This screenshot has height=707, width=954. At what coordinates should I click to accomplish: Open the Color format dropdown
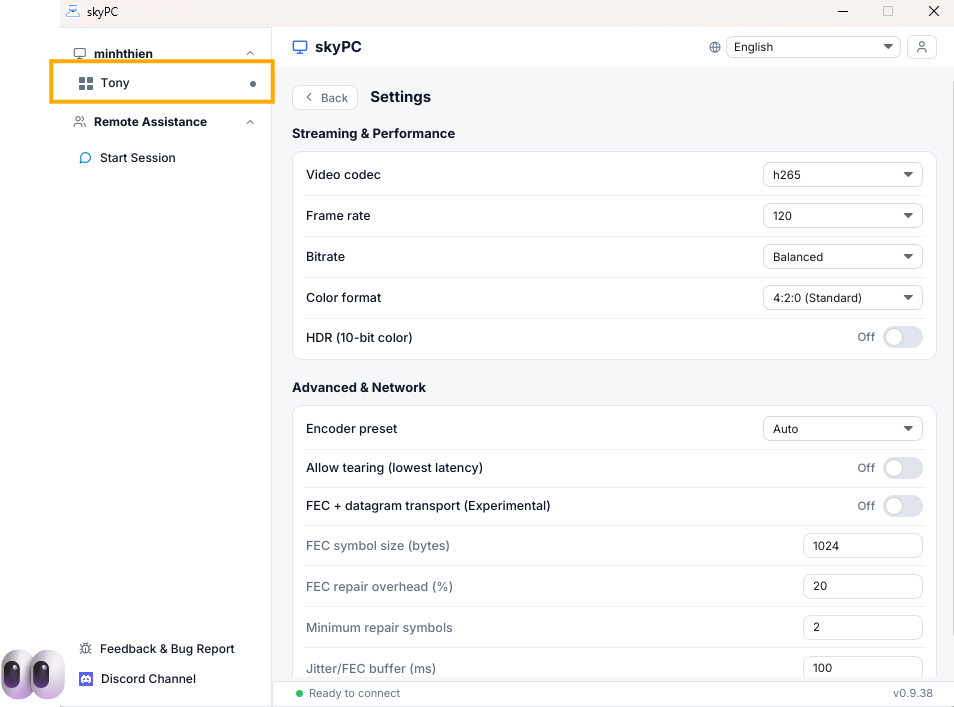[x=843, y=298]
